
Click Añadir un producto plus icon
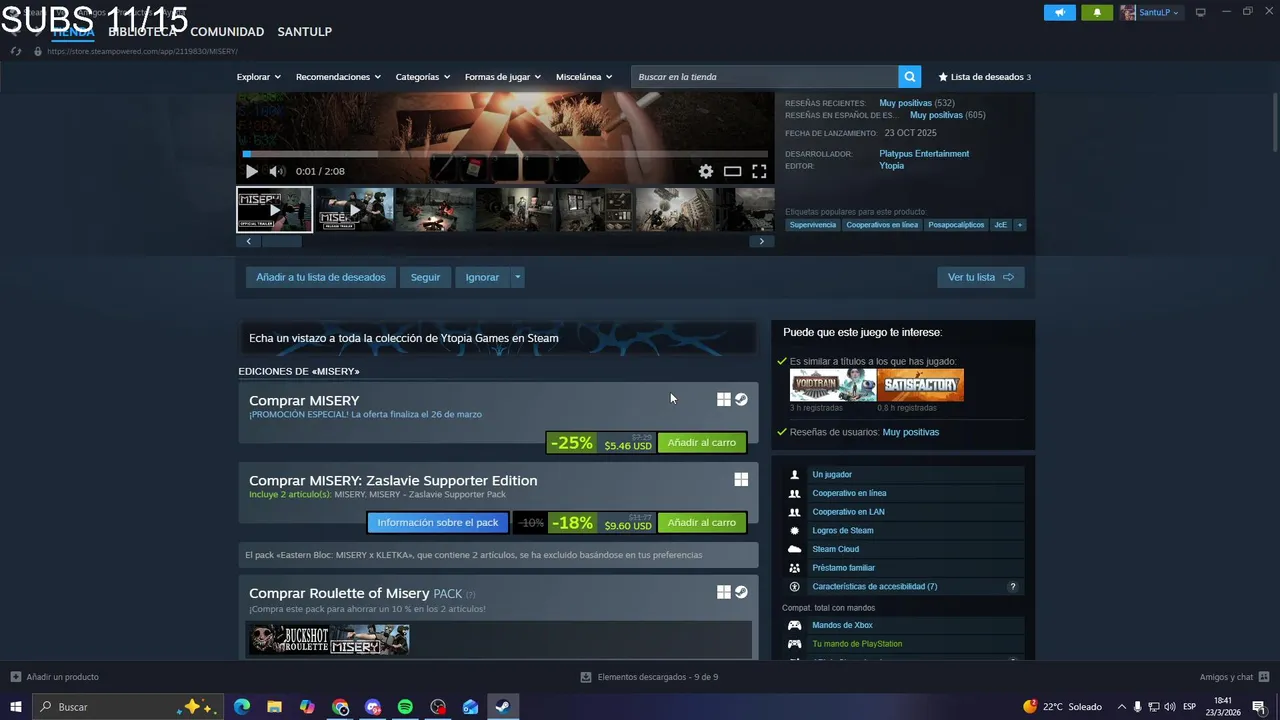(15, 677)
